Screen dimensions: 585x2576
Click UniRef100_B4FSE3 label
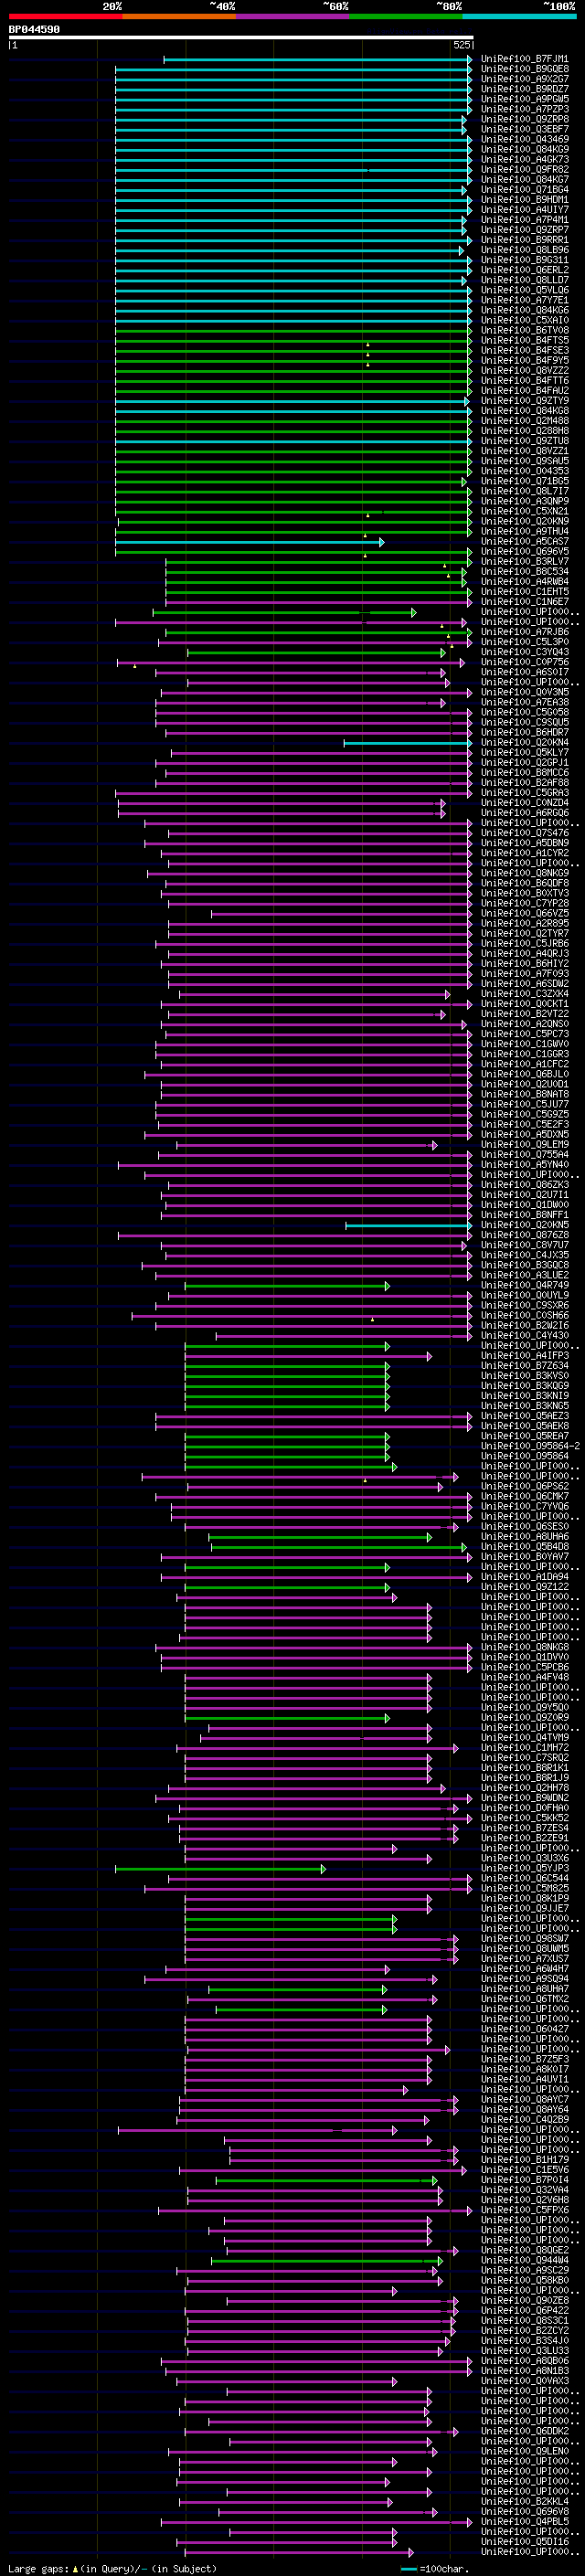coord(525,350)
